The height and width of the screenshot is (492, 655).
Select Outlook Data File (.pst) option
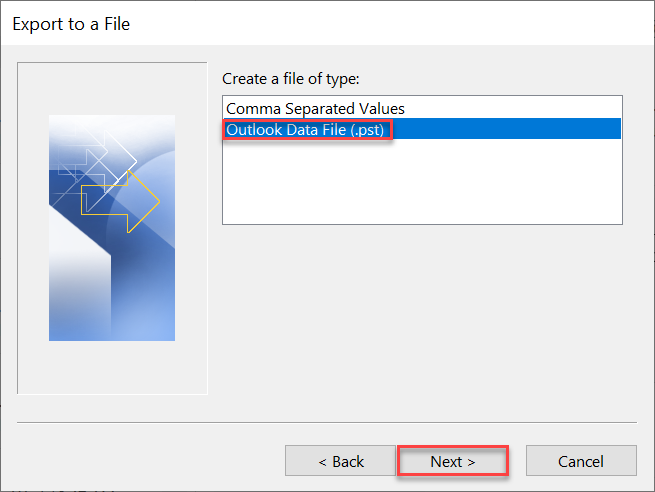pos(307,130)
